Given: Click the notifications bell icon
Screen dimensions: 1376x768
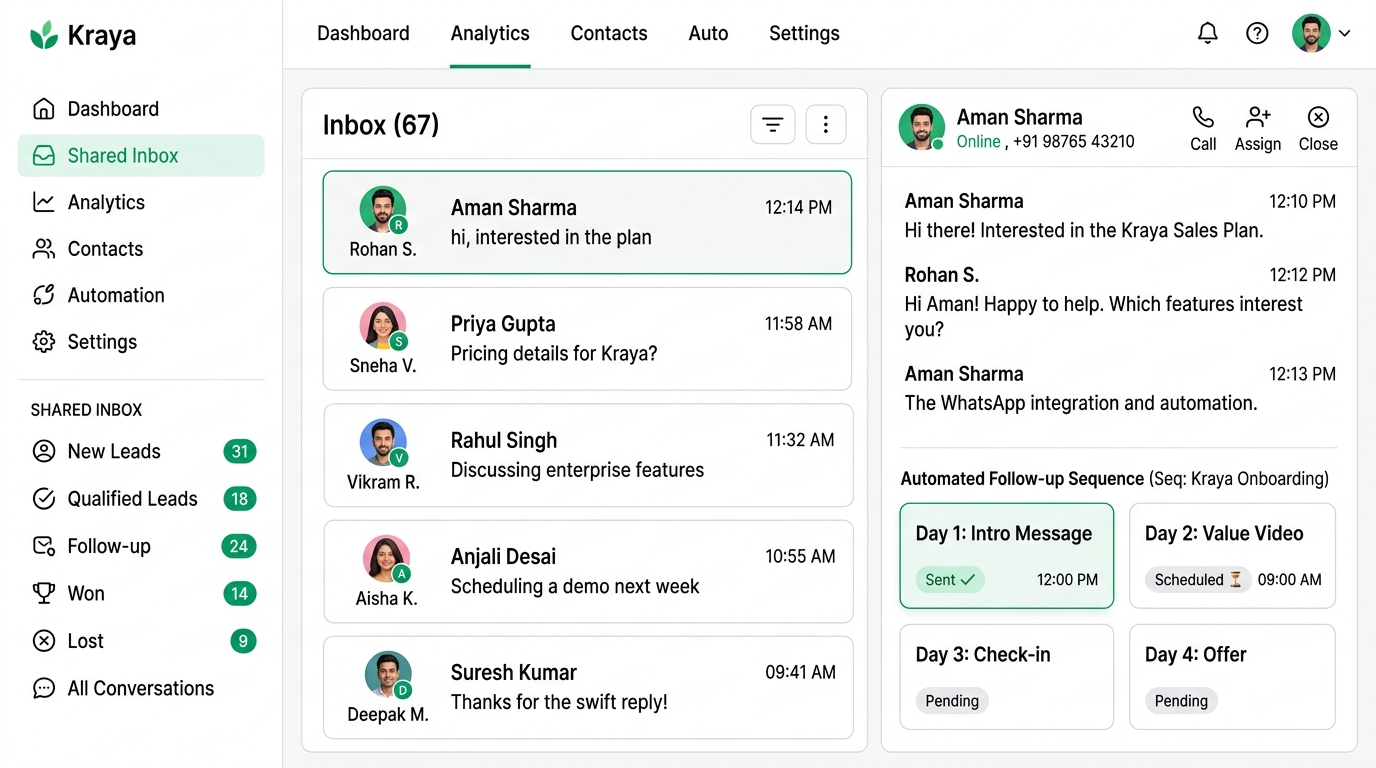Looking at the screenshot, I should (x=1208, y=33).
